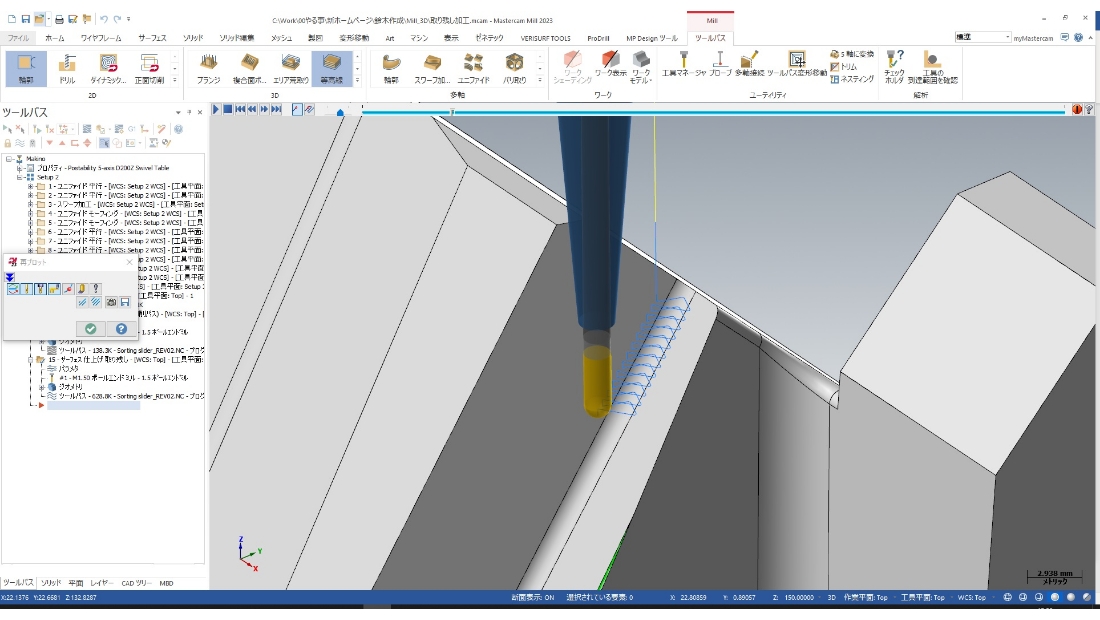Screen dimensions: 1100x620
Task: Collapse operation 15 サーフェス仕上げ取り残し
Action: [x=30, y=360]
